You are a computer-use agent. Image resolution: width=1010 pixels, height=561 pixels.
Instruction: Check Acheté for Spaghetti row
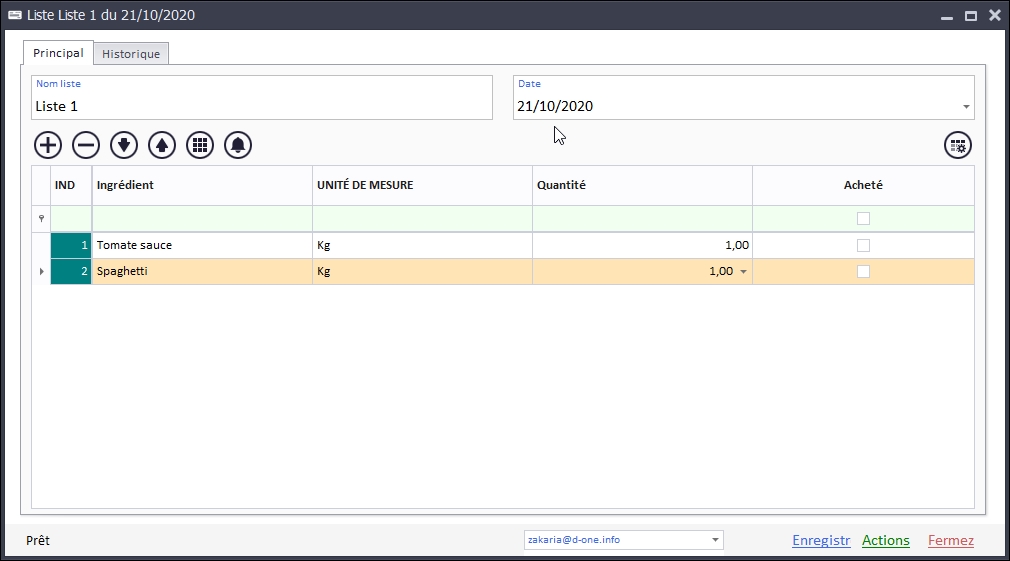tap(863, 271)
